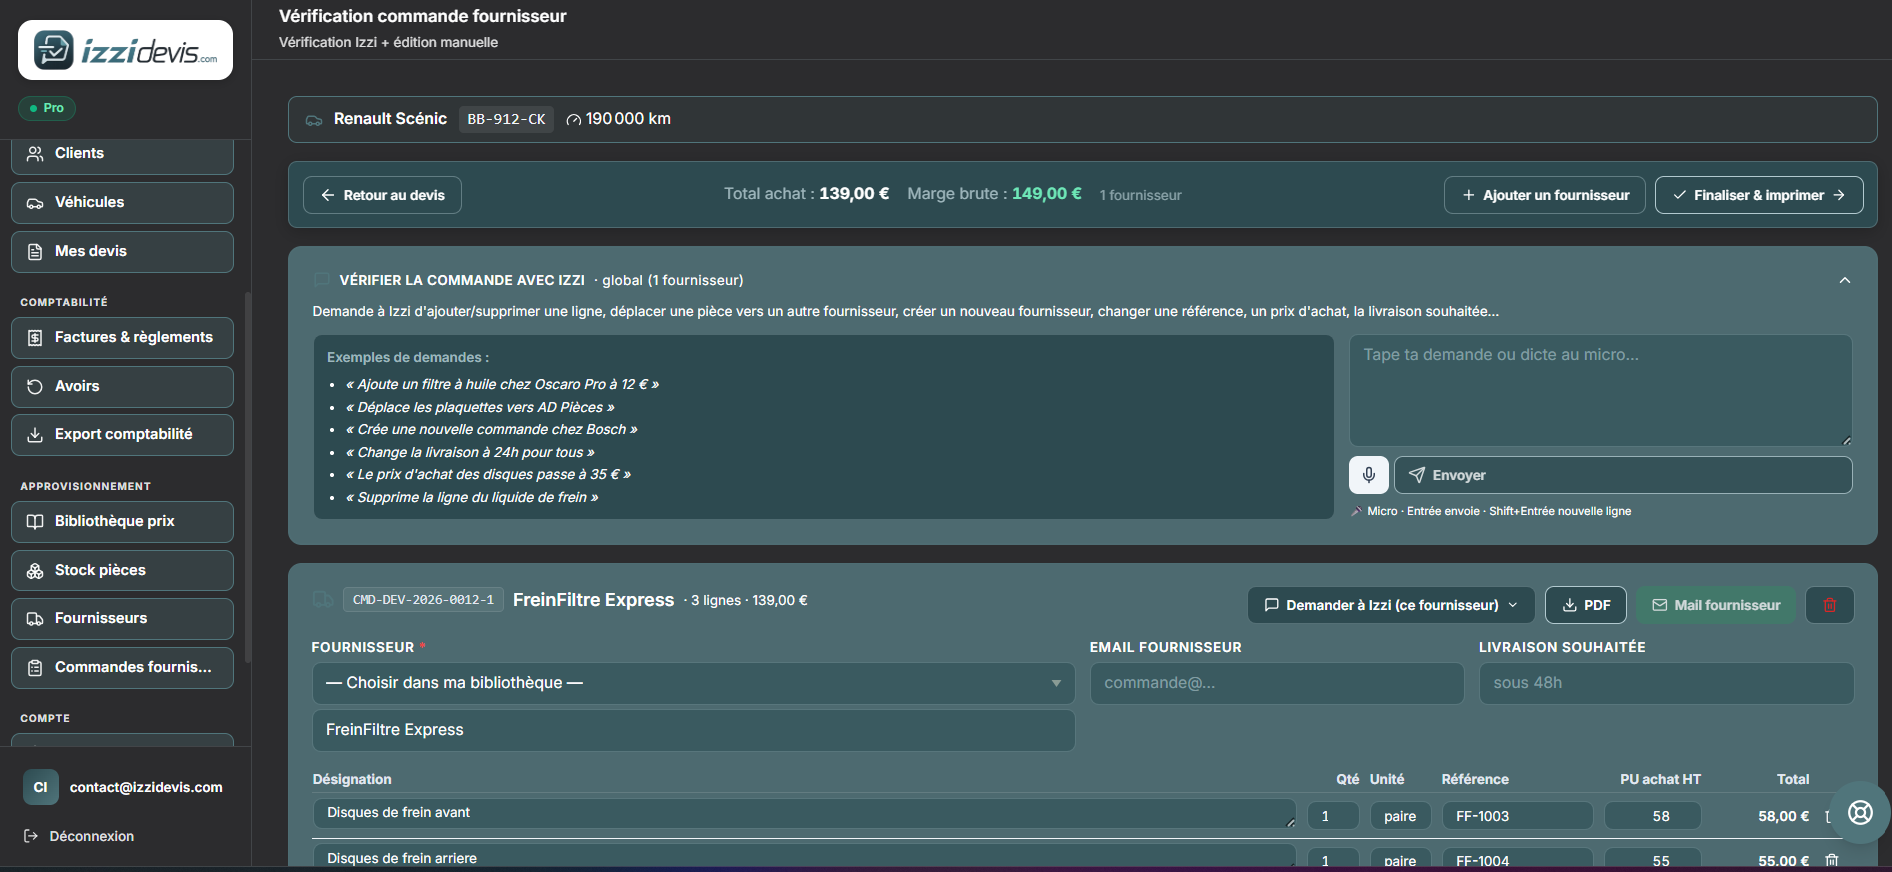The width and height of the screenshot is (1892, 872).
Task: Click the PU achat field showing 58
Action: (x=1652, y=816)
